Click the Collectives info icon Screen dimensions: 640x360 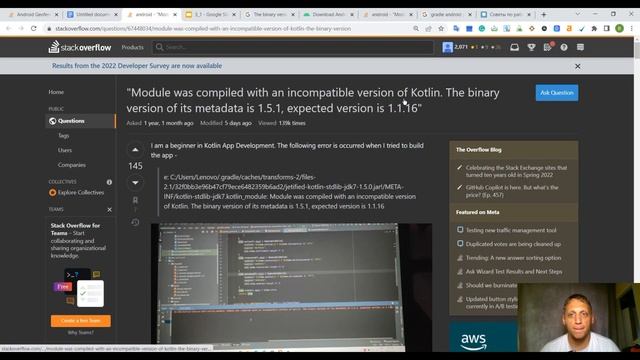point(109,182)
